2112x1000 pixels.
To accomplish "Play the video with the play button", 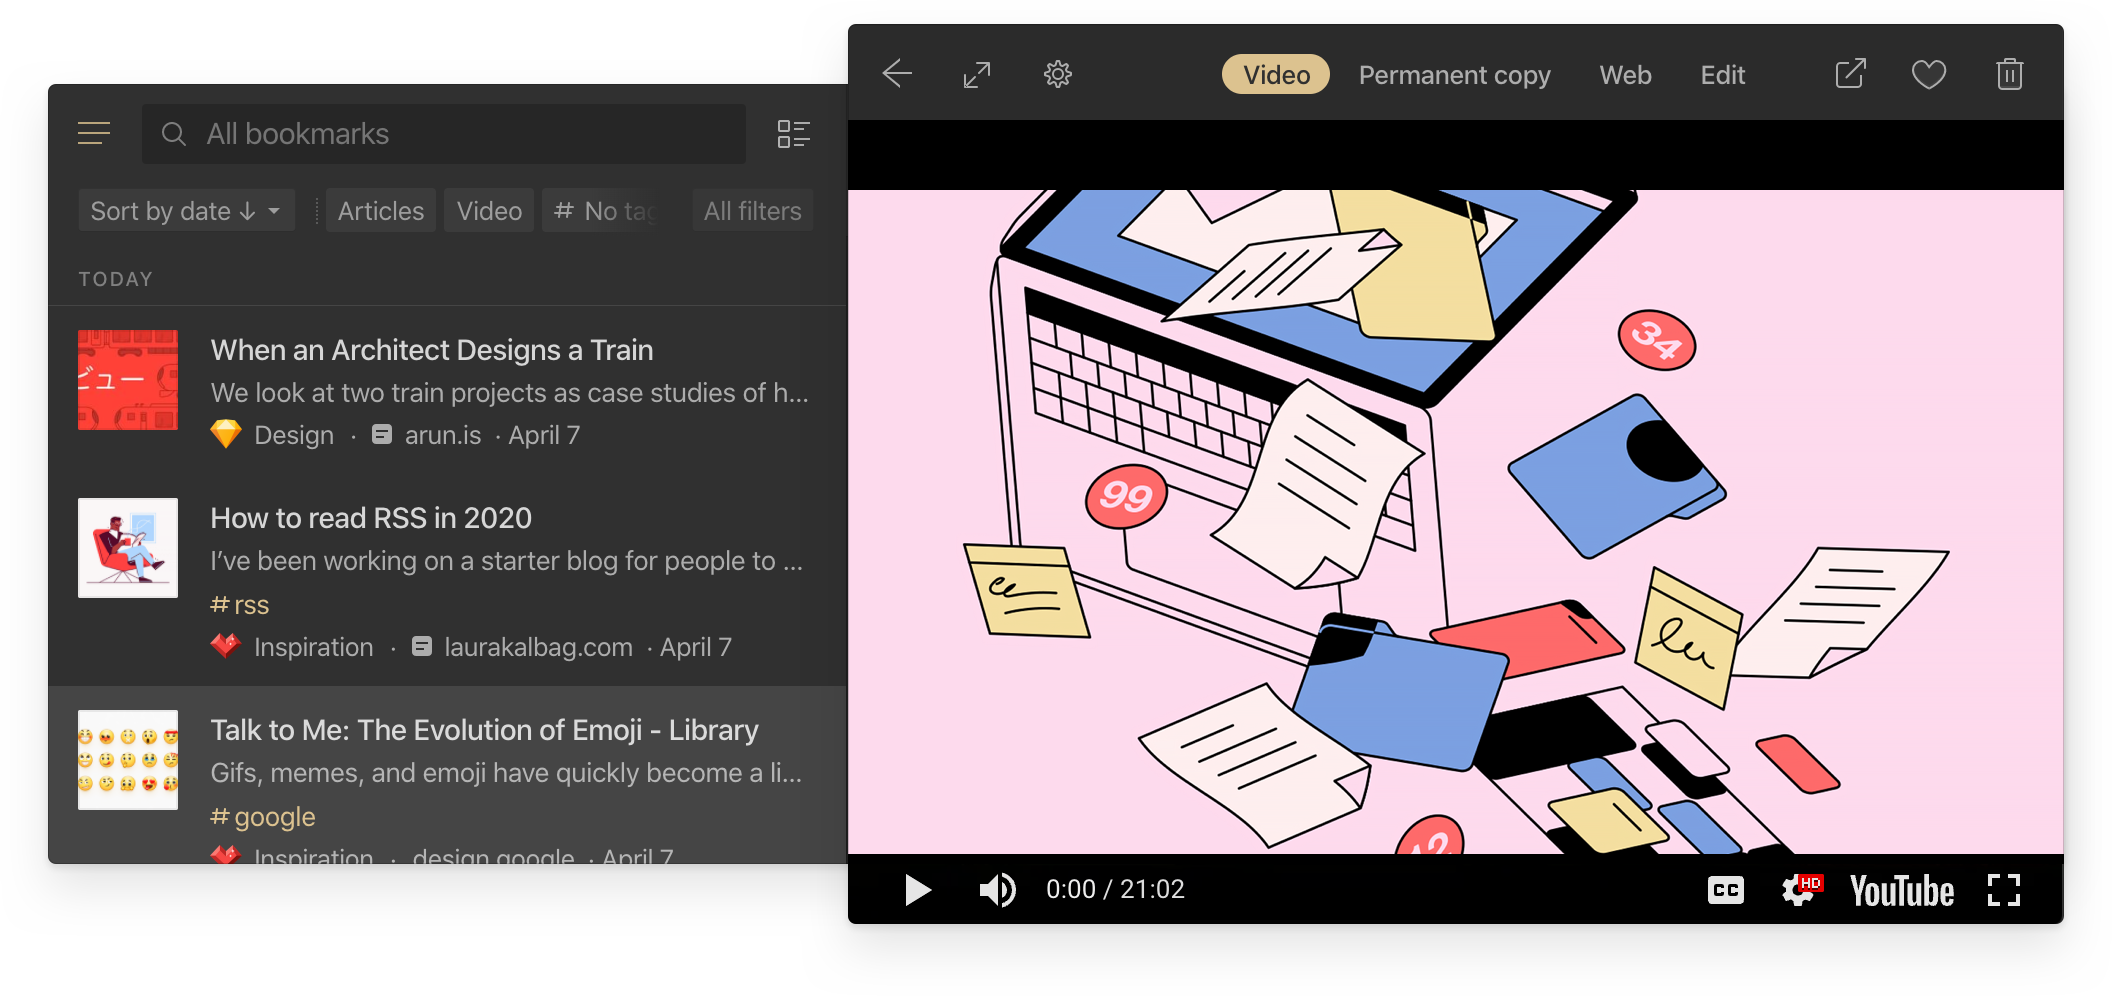I will pyautogui.click(x=917, y=889).
